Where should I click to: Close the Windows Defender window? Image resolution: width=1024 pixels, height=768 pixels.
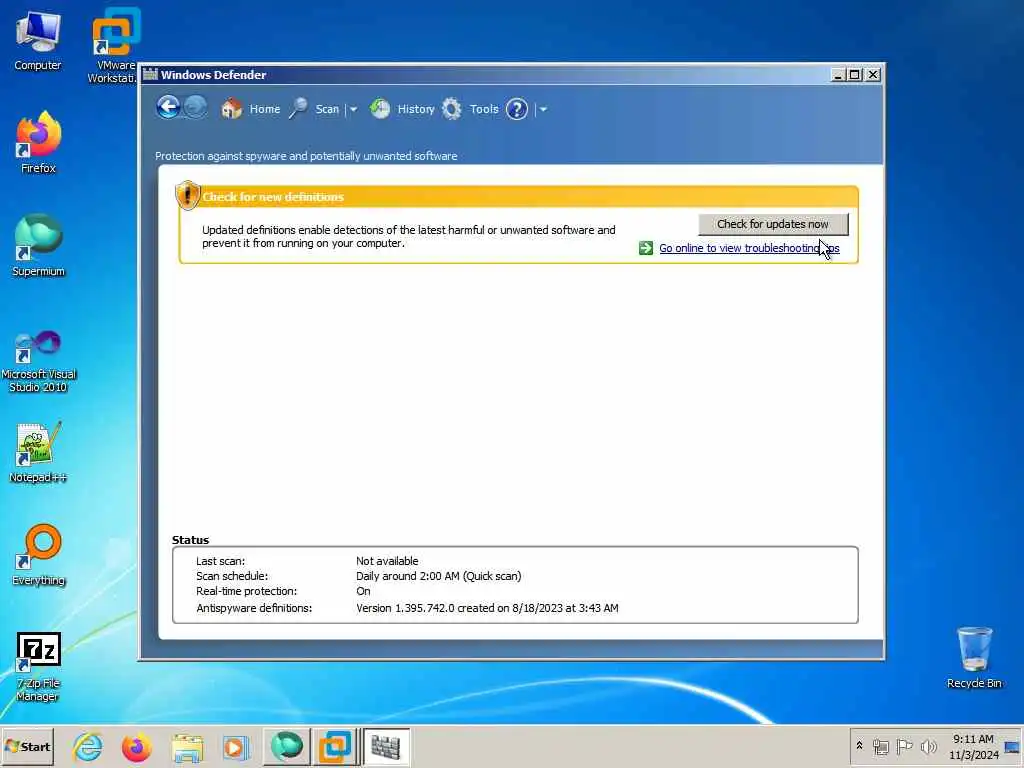click(872, 74)
